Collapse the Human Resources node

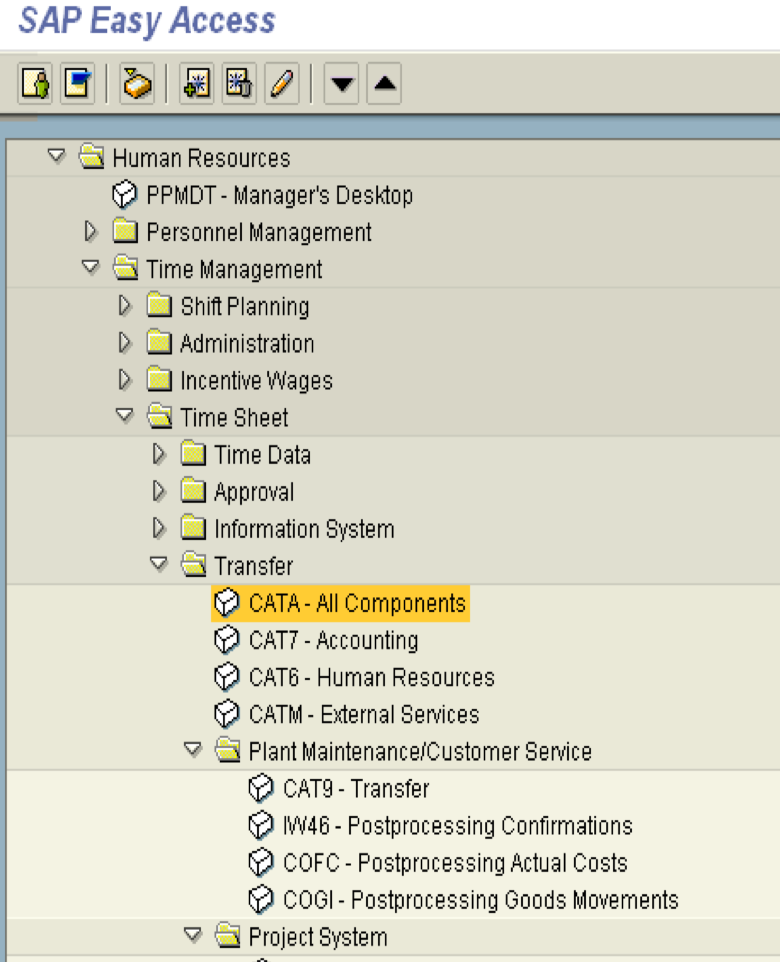[56, 157]
